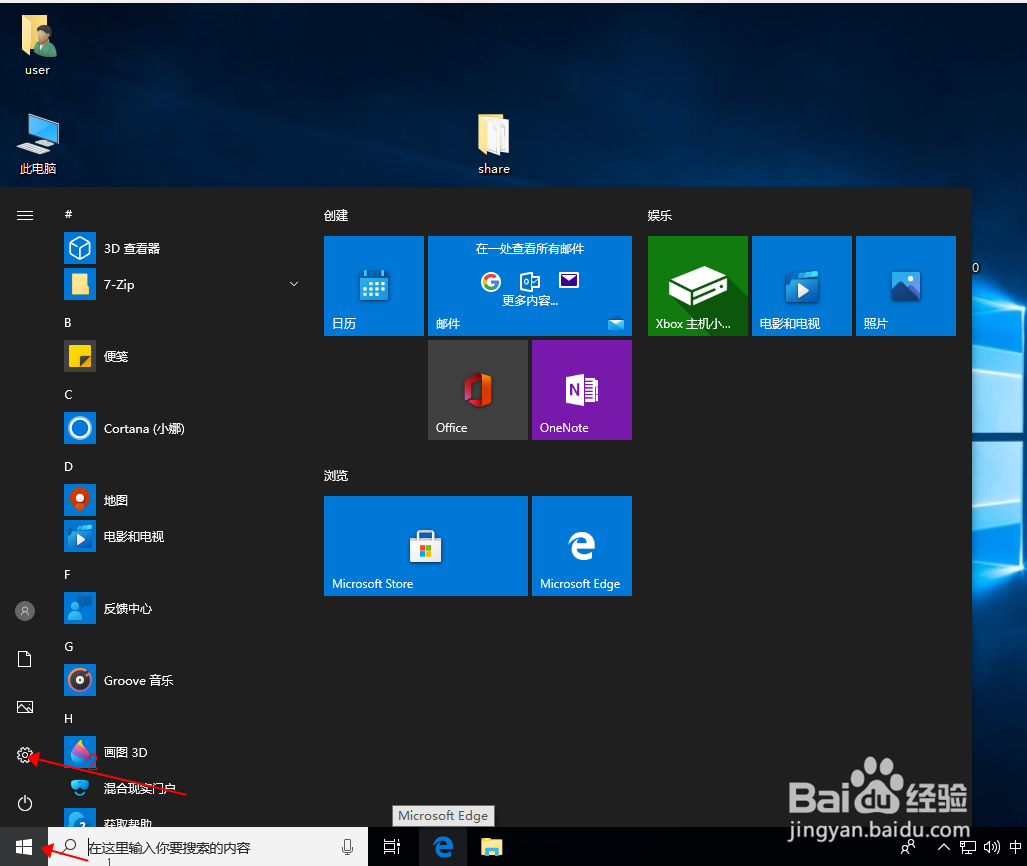Jump to letter B section header
This screenshot has height=866, width=1027.
pos(67,322)
